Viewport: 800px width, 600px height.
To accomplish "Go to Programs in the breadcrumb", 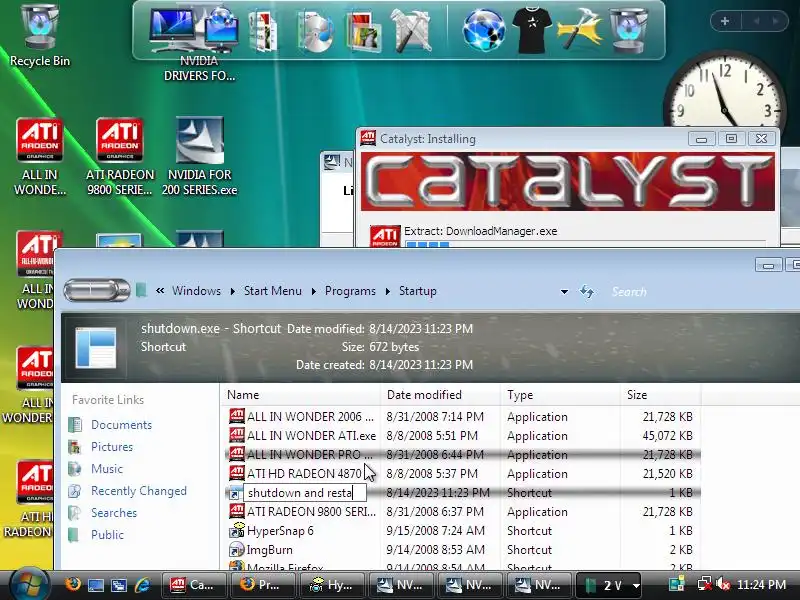I will tap(350, 291).
